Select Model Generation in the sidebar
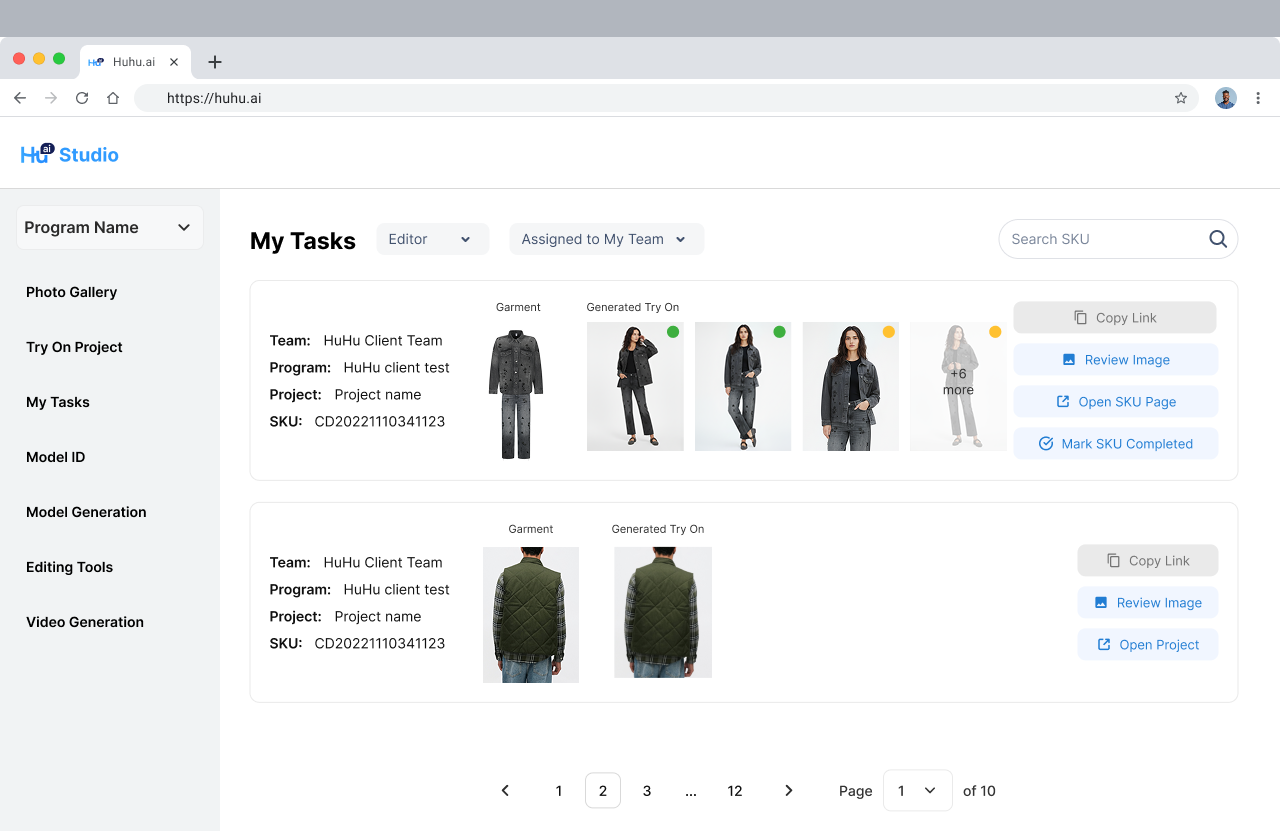The height and width of the screenshot is (831, 1280). [x=86, y=512]
